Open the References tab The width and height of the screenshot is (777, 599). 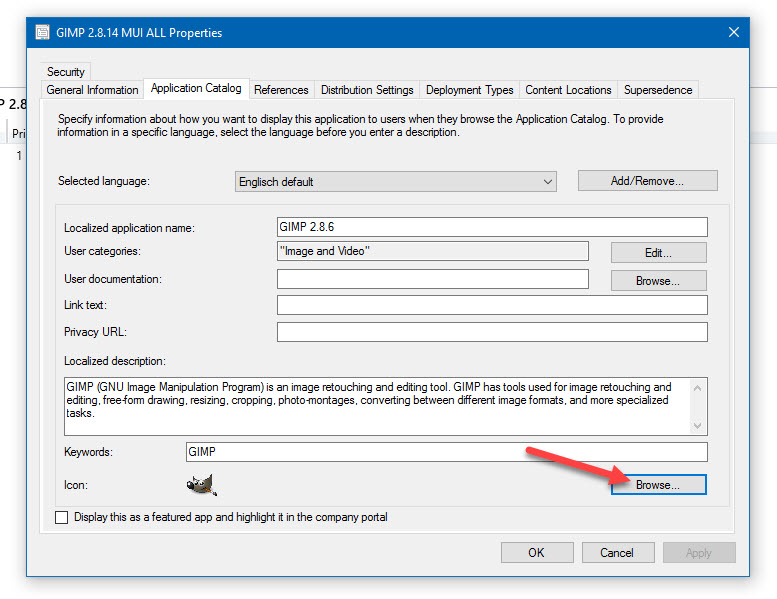coord(281,90)
